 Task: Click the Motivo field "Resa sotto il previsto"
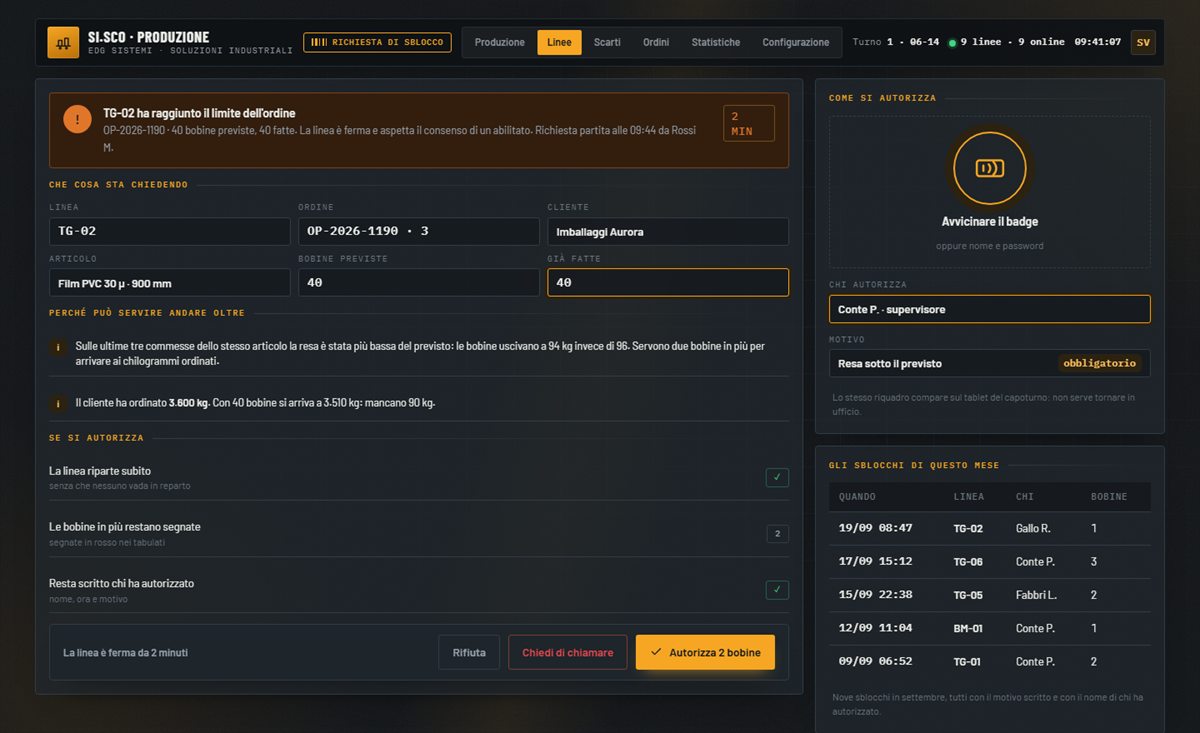point(990,363)
